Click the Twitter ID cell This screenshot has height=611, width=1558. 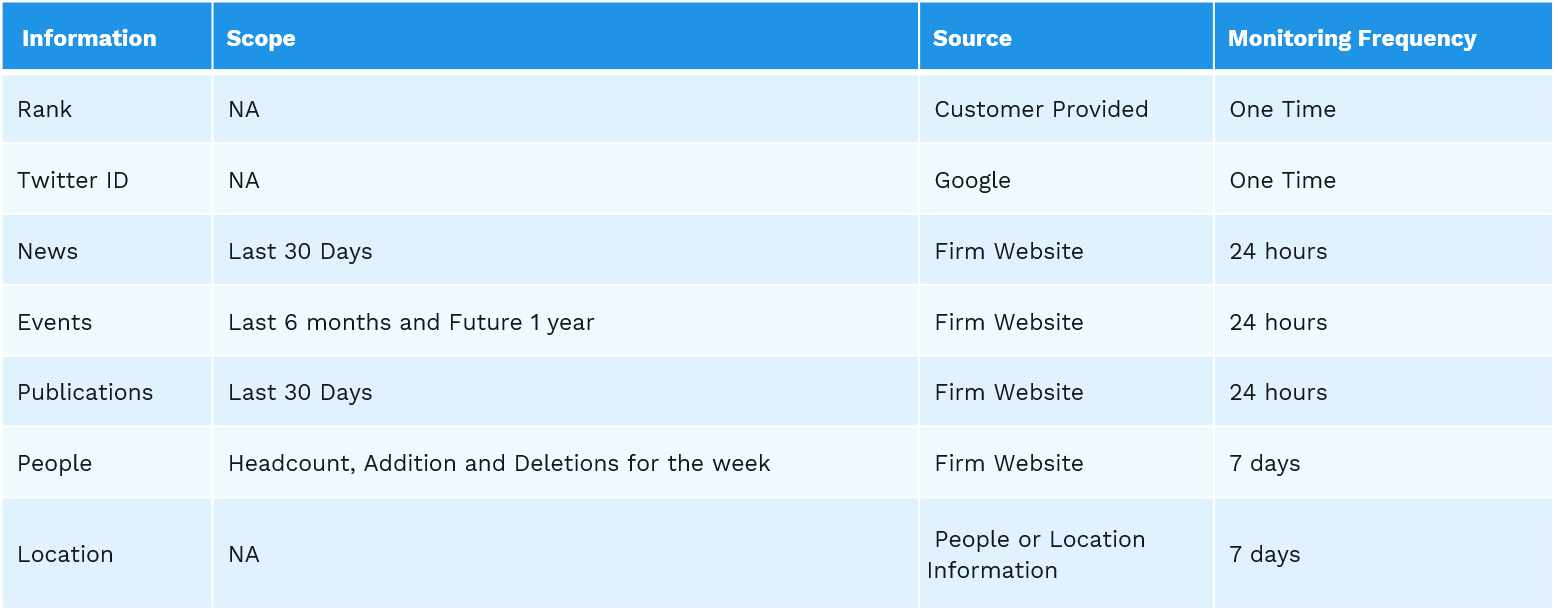(x=73, y=180)
